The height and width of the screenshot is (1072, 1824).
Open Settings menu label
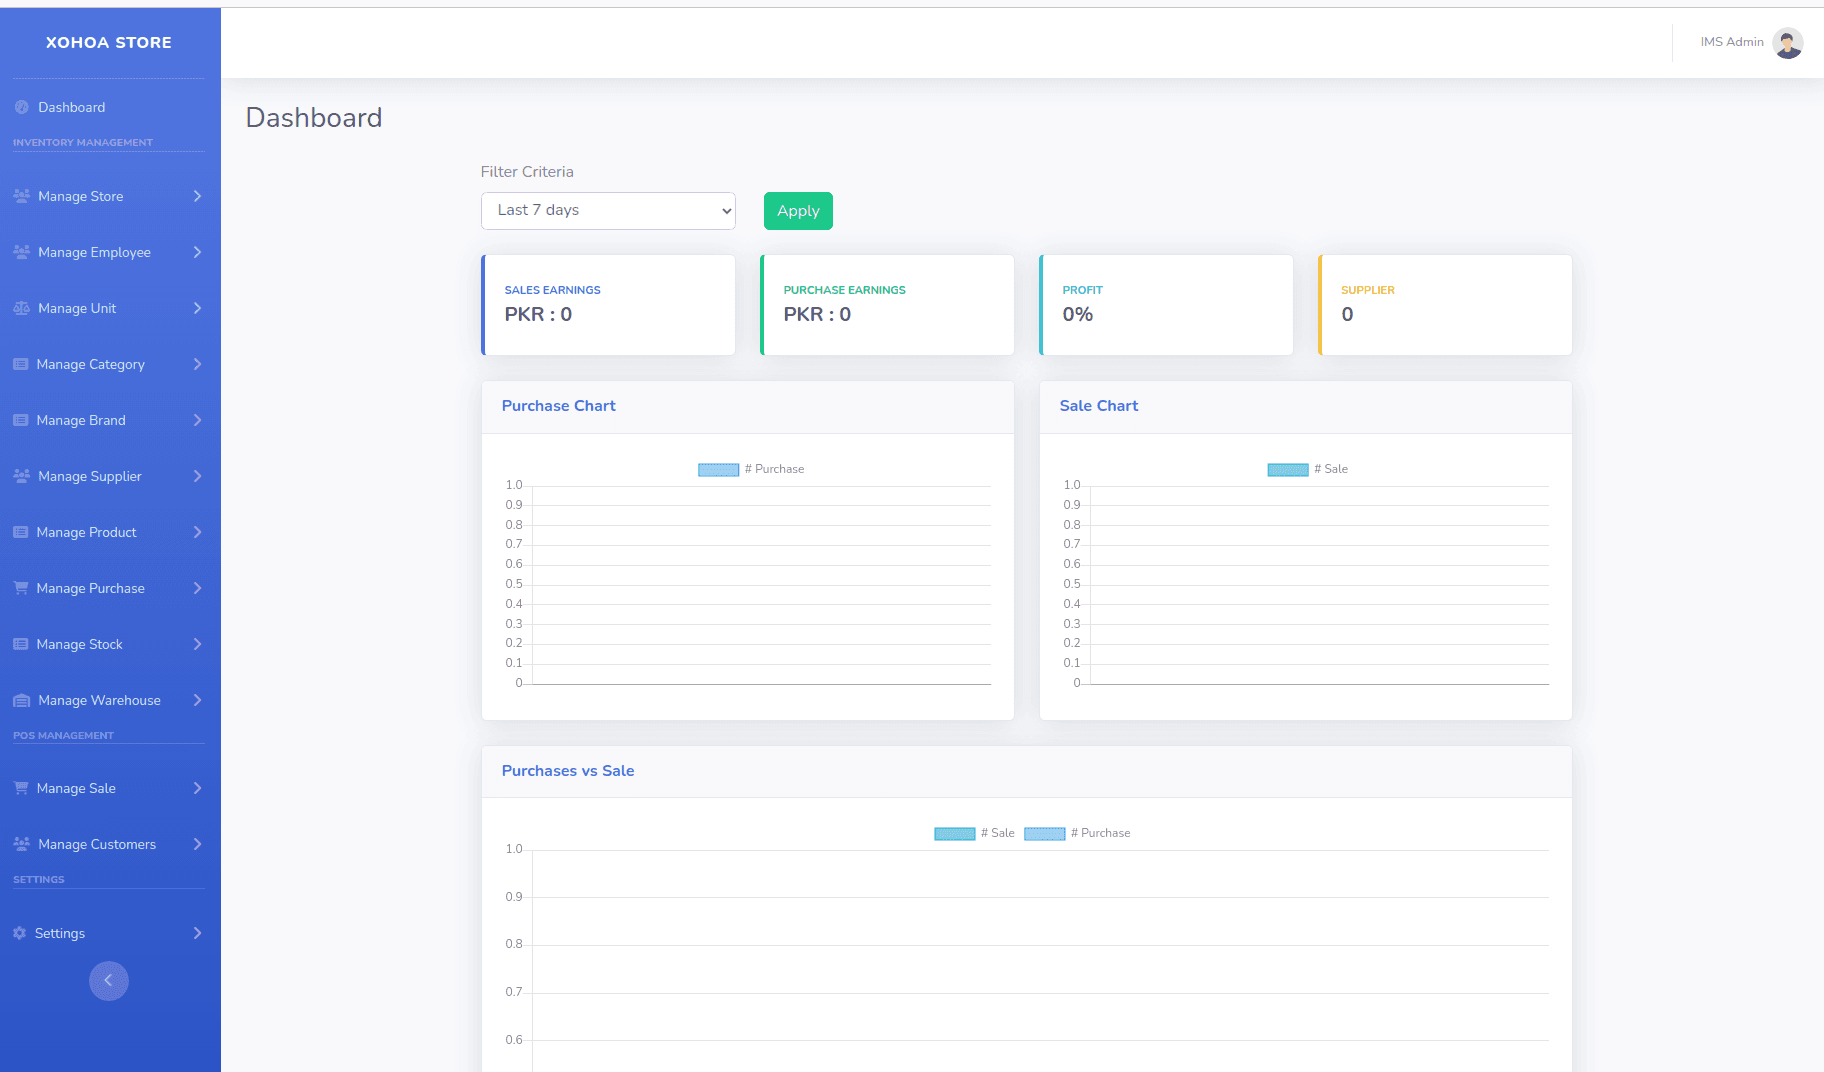click(x=60, y=933)
